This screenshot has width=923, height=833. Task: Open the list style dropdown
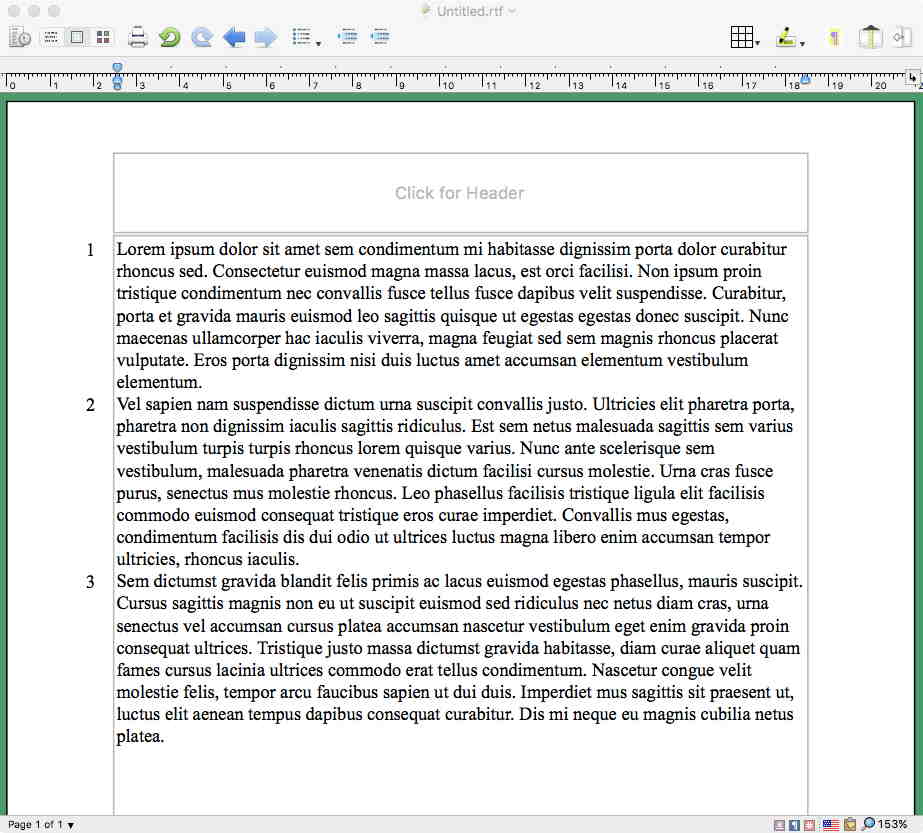click(x=305, y=38)
